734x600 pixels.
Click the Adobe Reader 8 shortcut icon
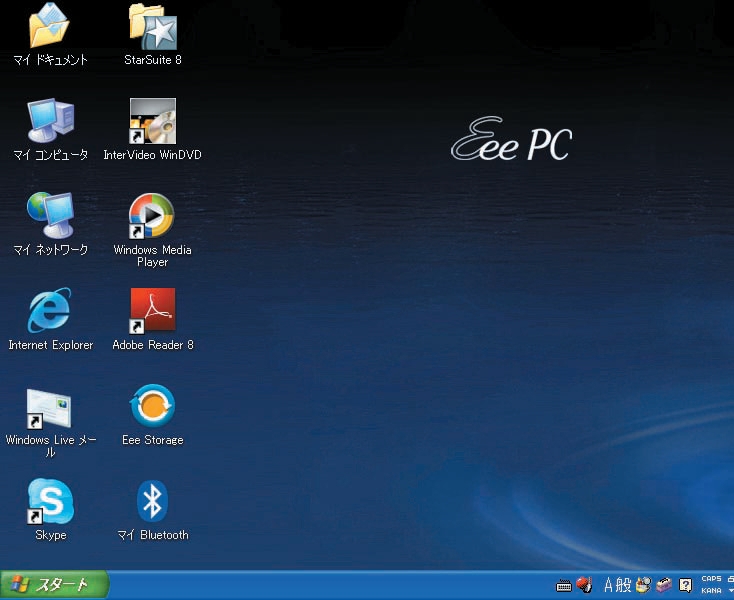(153, 311)
